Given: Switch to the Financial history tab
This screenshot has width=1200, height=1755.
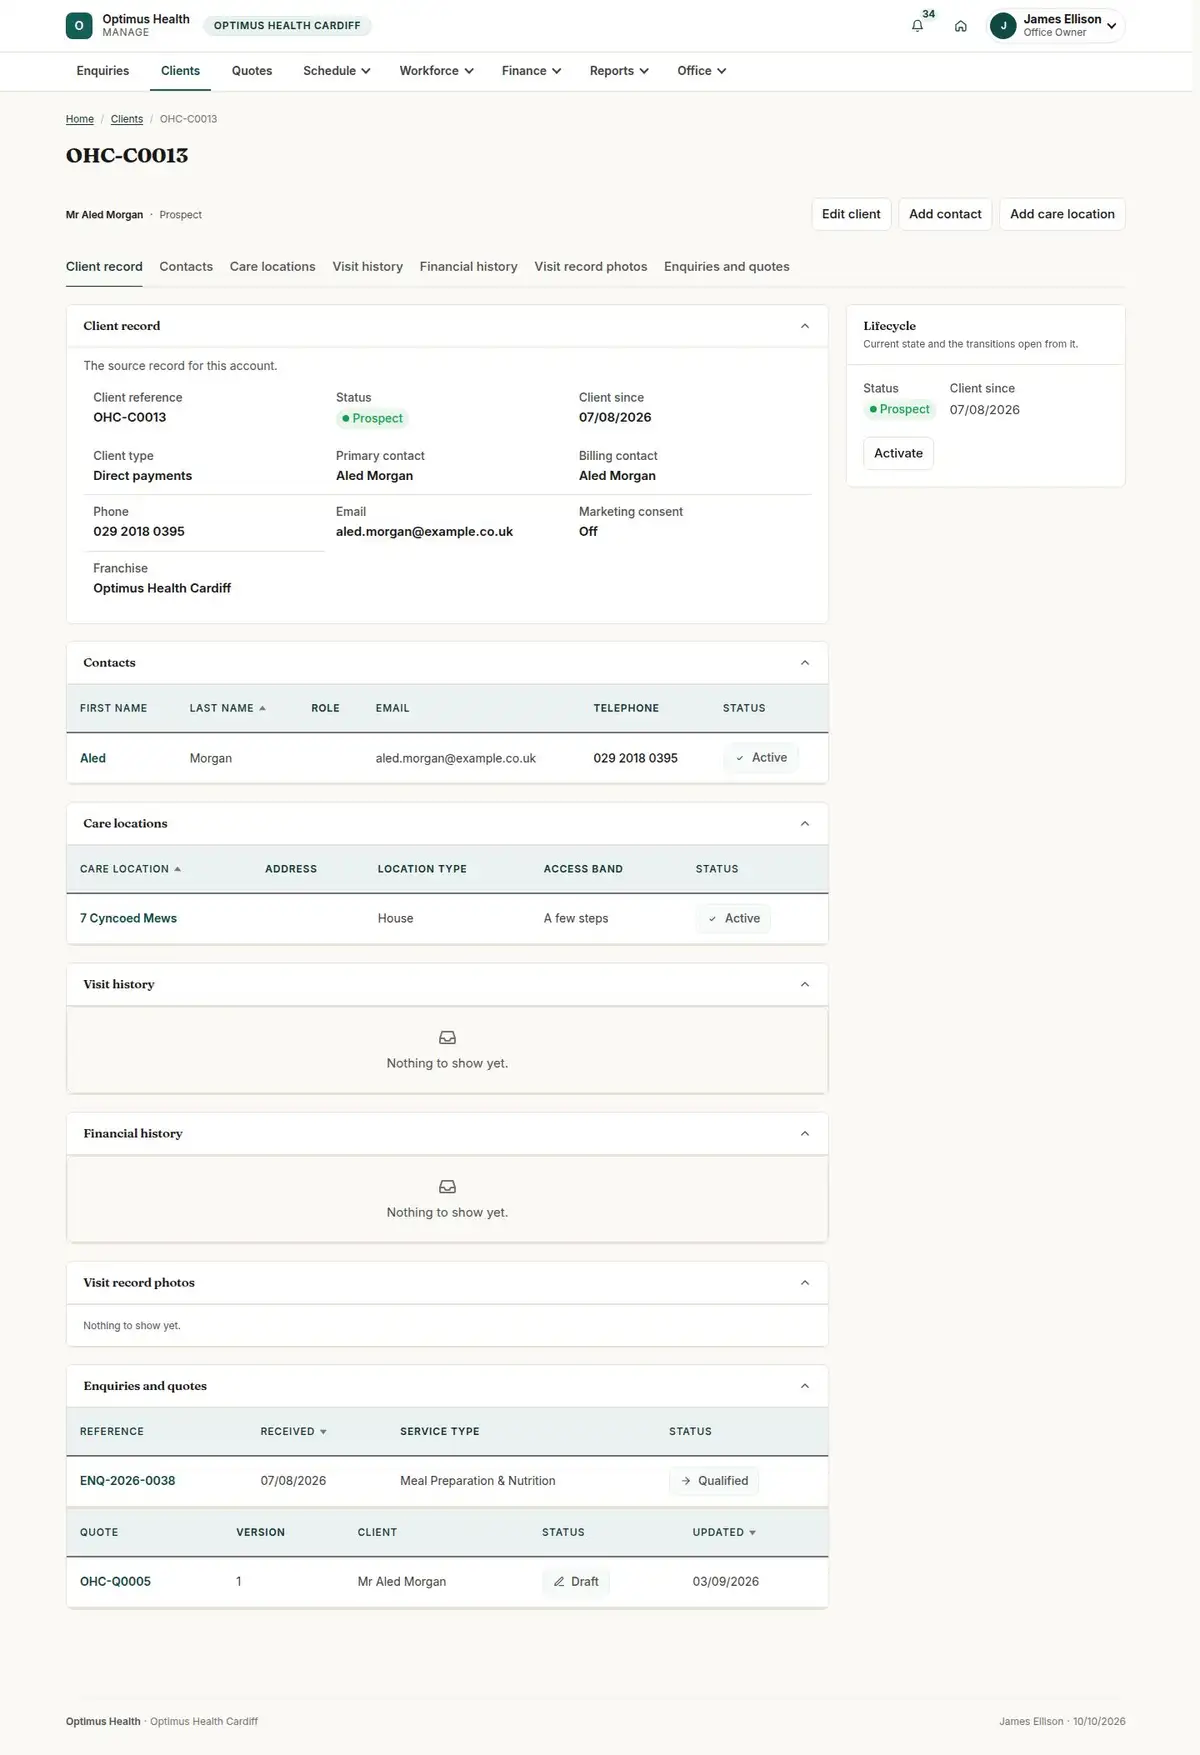Looking at the screenshot, I should 469,267.
